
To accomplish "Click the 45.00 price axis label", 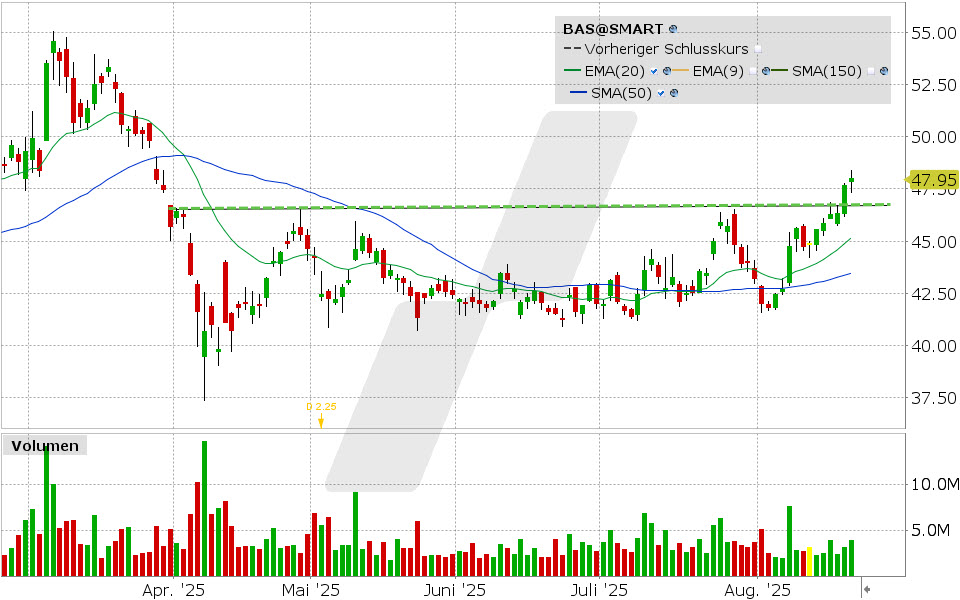I will 934,242.
